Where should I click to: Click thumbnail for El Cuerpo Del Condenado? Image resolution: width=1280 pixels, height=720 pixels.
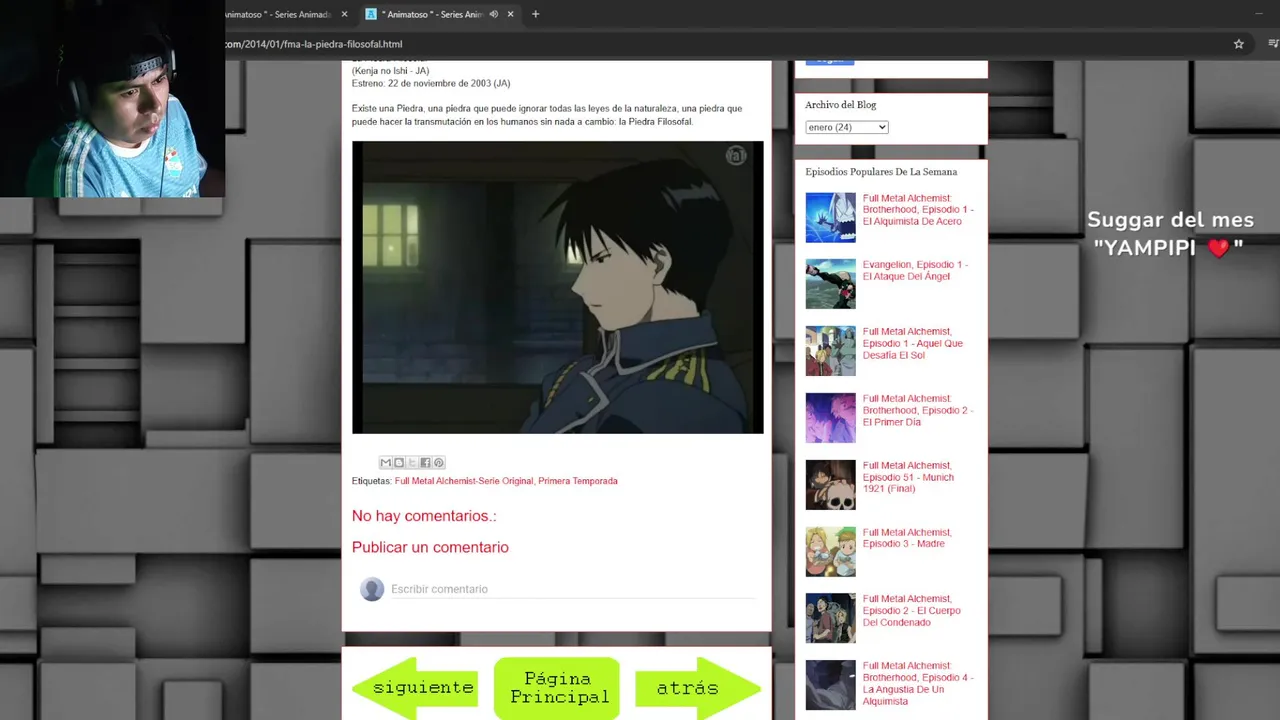[831, 618]
